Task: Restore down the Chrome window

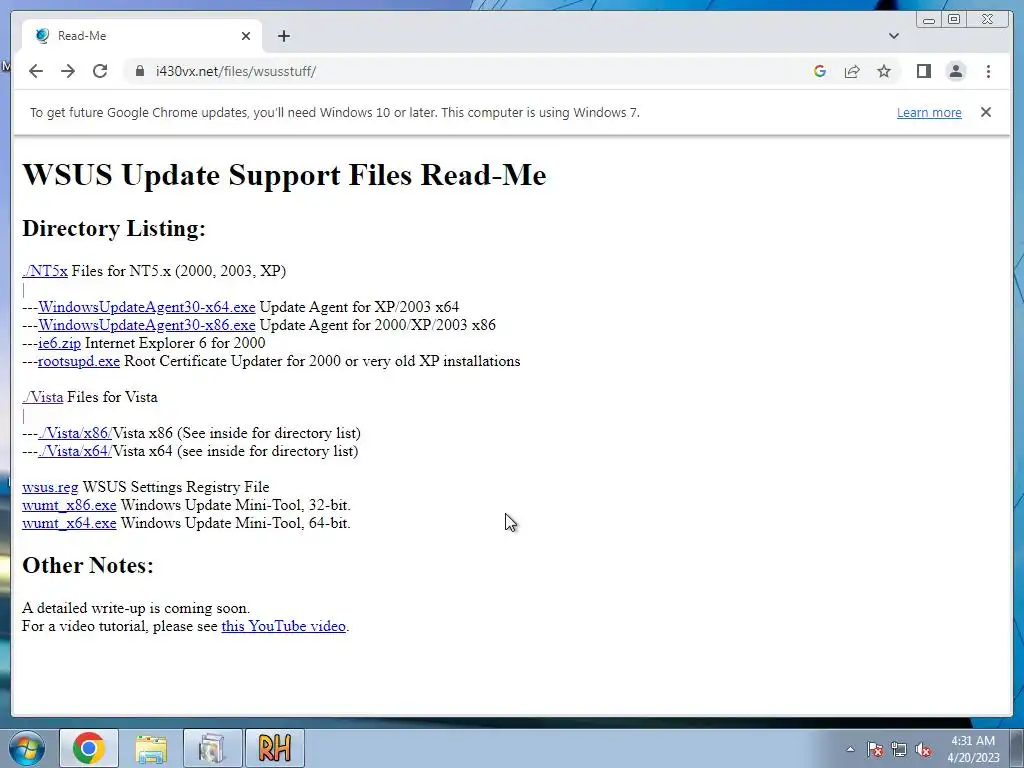Action: (x=954, y=20)
